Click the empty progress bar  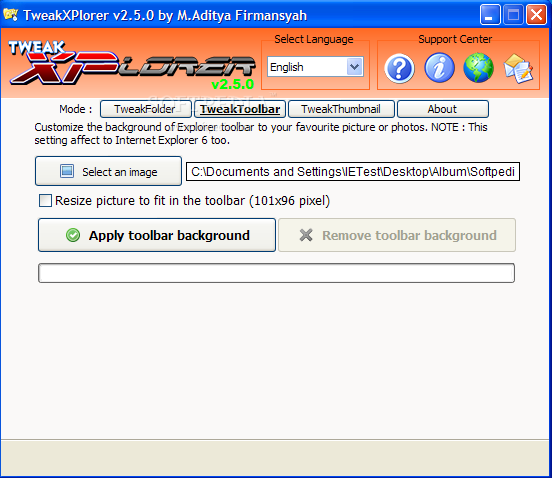coord(276,273)
